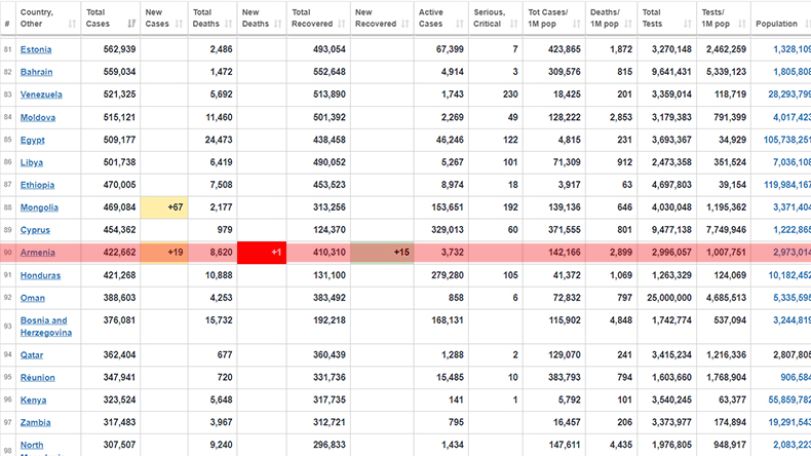
Task: Click Venezuela population value link
Action: (x=789, y=95)
